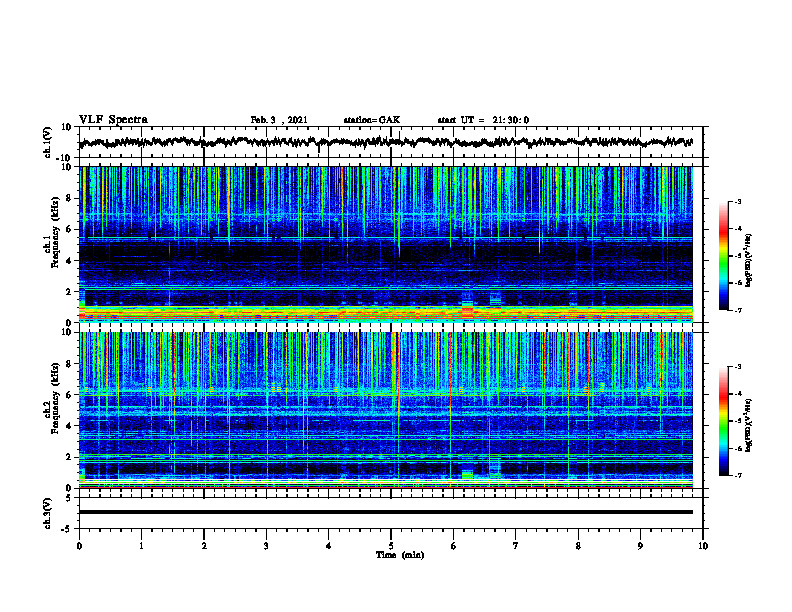This screenshot has width=792, height=612.
Task: Click the ch.2 log(PSD) colorbar label
Action: point(748,425)
